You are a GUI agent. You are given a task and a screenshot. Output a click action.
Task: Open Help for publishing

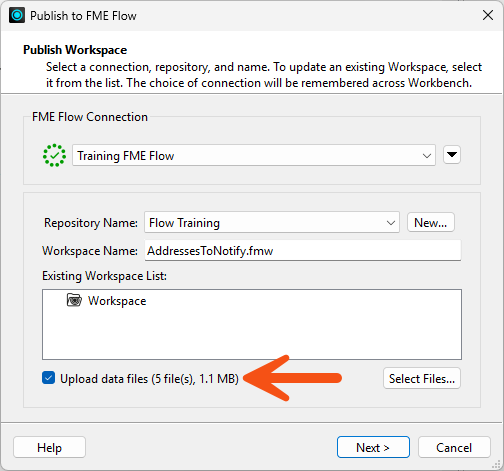pos(49,447)
